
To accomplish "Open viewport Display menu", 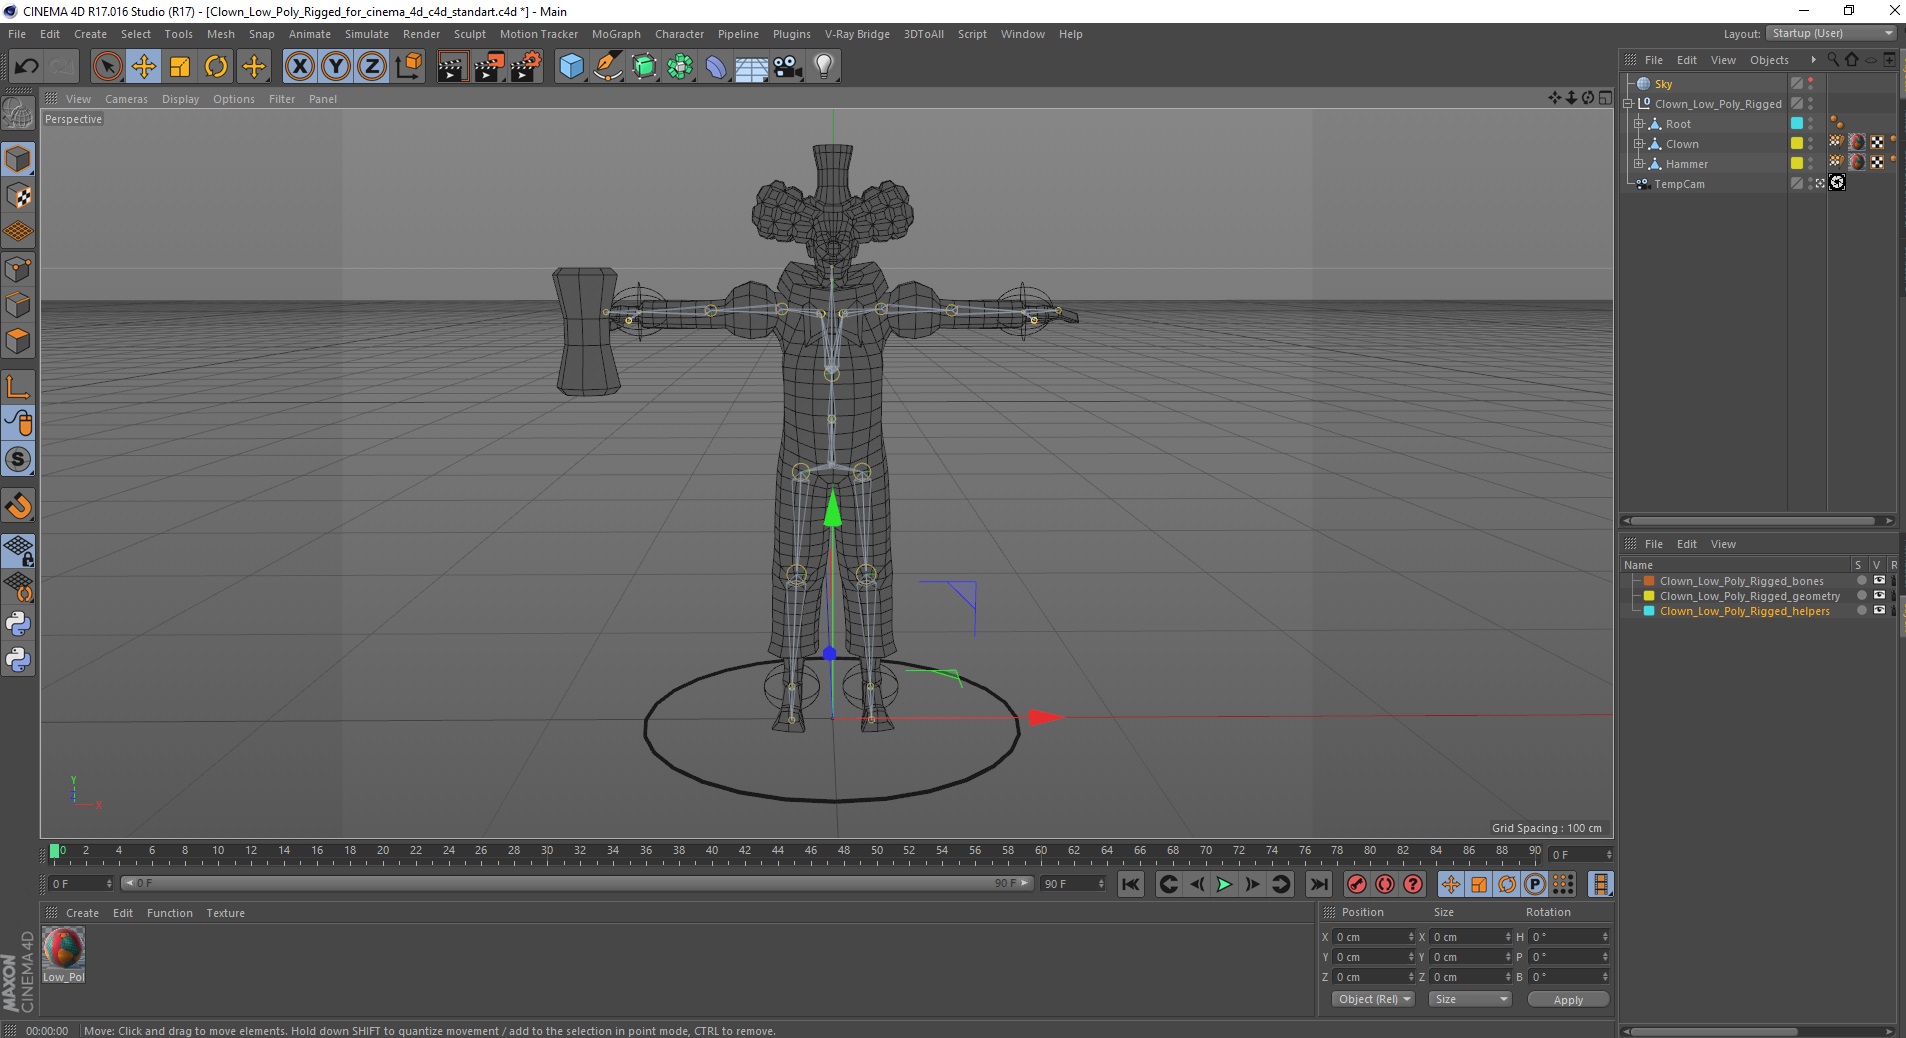I will 180,99.
